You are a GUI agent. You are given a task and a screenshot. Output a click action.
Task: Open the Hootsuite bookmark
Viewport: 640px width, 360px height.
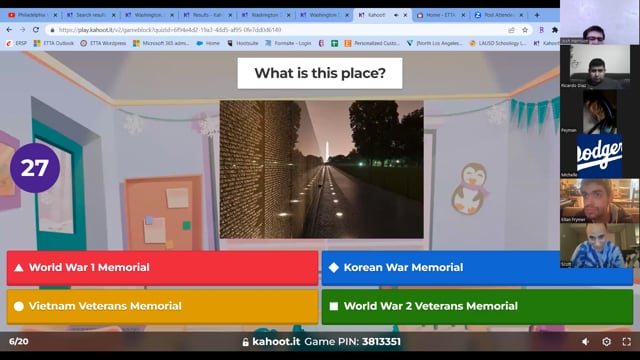[243, 43]
